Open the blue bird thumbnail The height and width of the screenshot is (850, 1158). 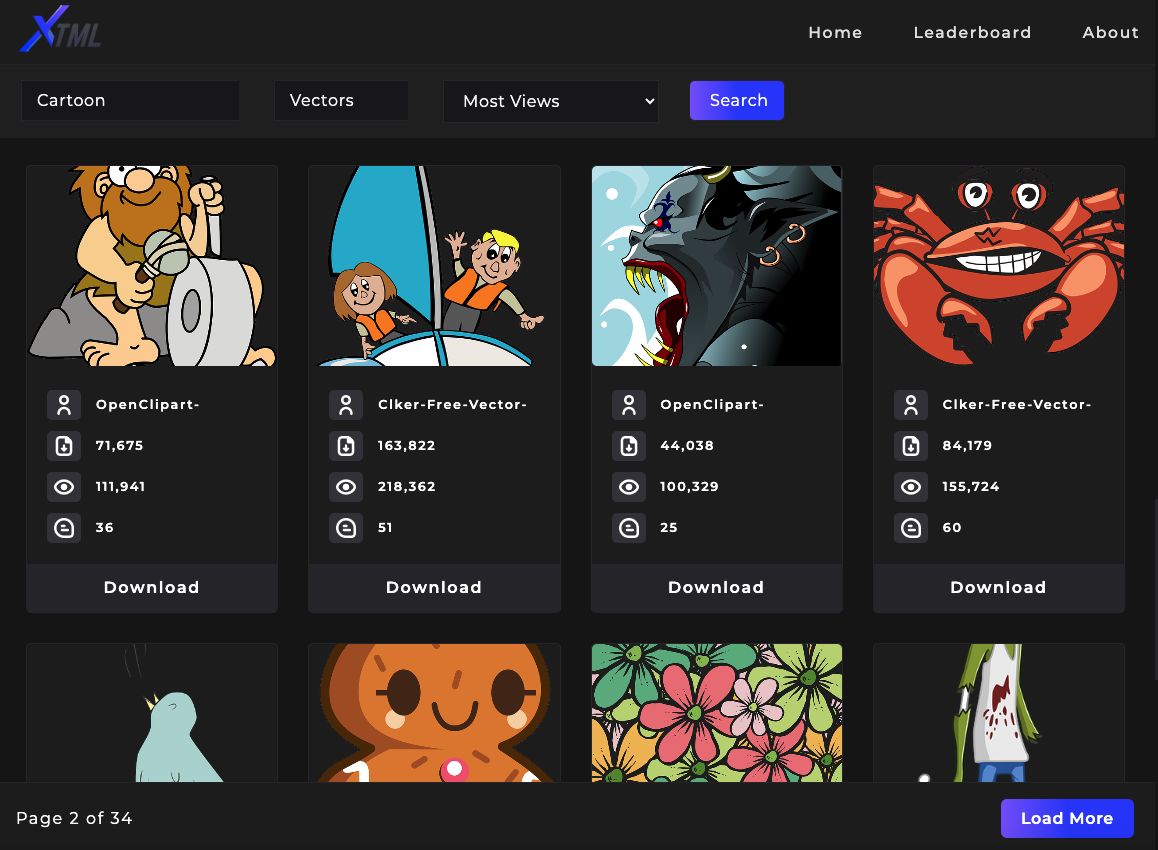pos(152,713)
